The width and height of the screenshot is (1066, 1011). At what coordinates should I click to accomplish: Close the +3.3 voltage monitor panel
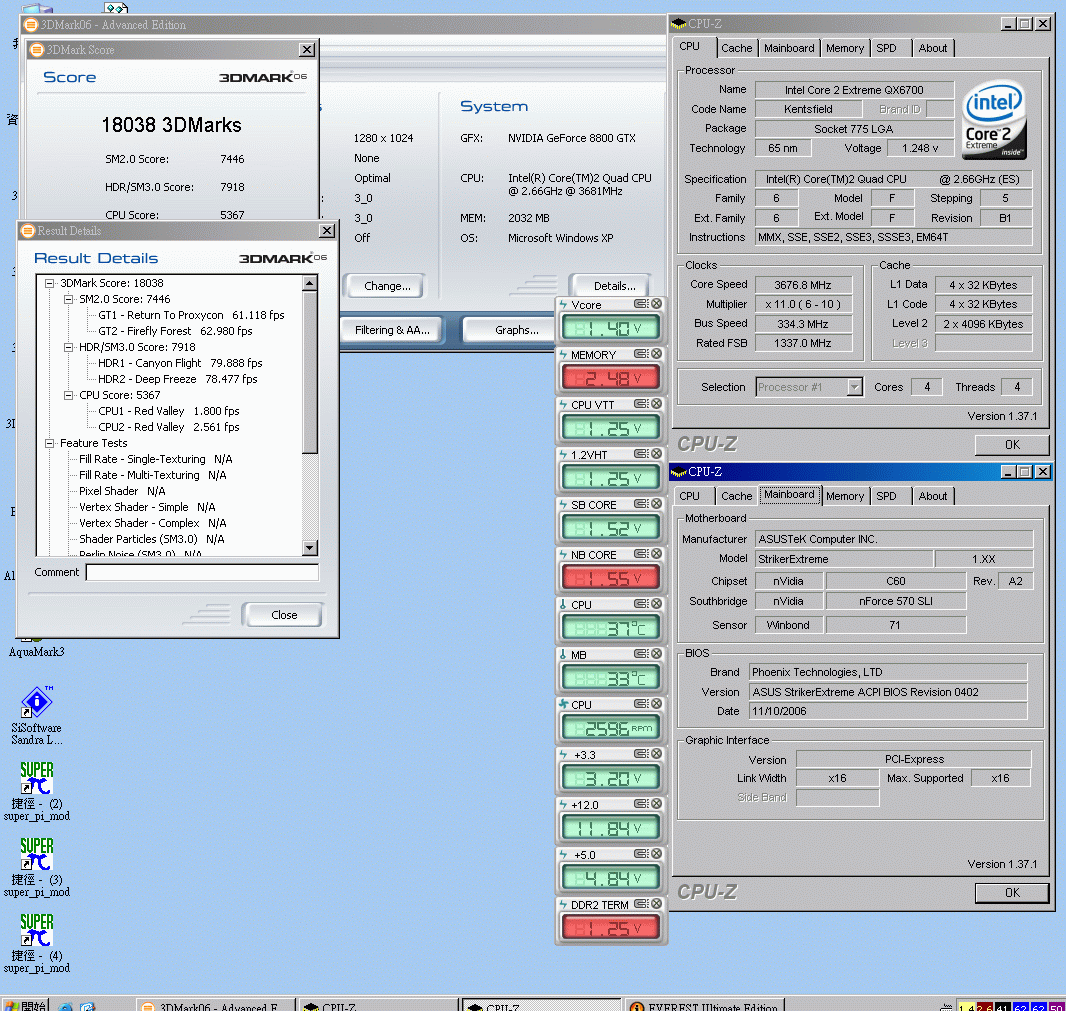657,753
